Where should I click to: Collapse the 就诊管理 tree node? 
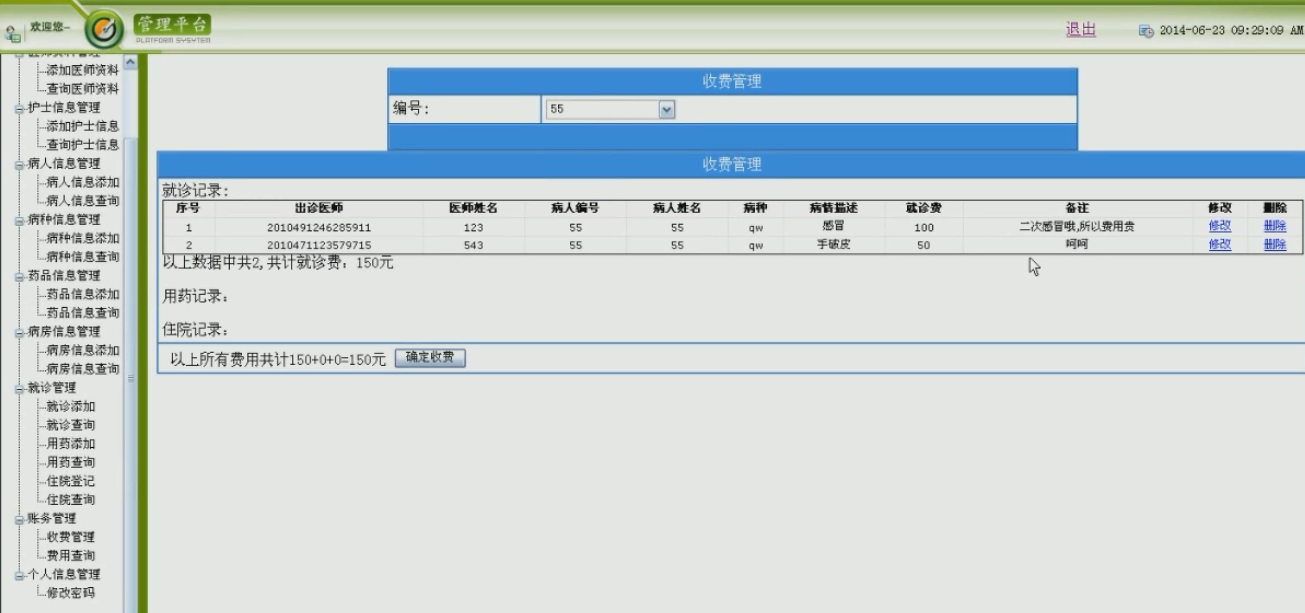click(19, 388)
